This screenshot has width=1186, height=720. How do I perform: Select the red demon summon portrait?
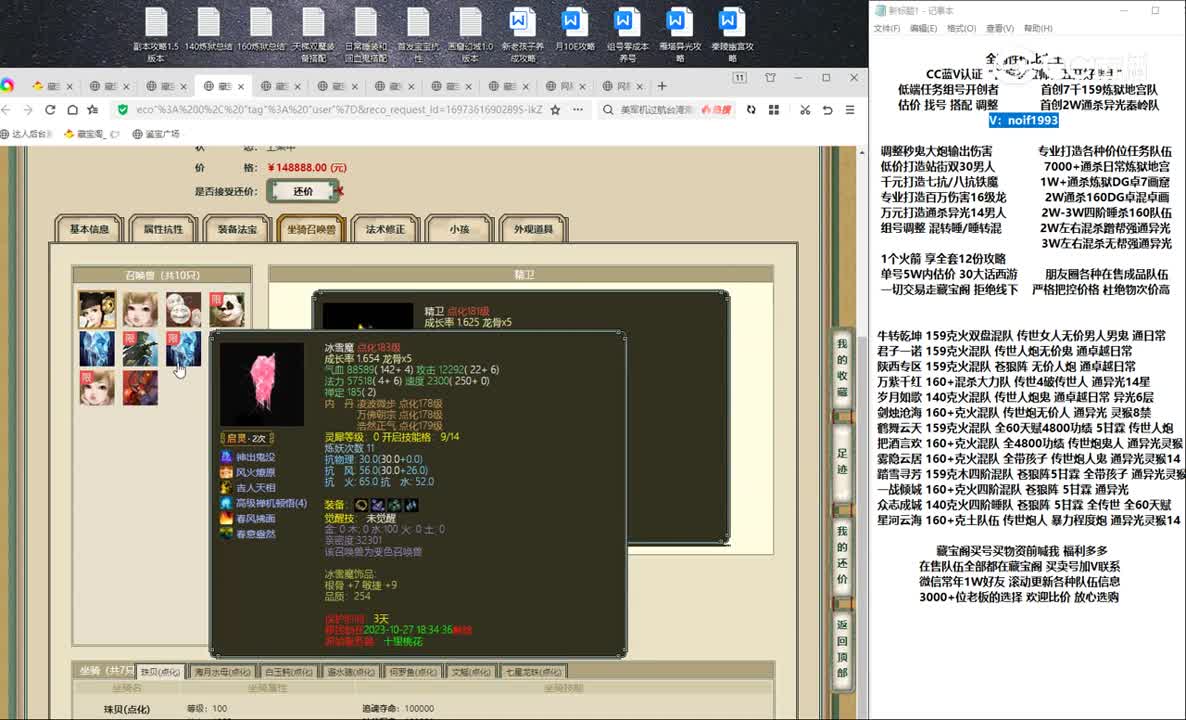click(141, 387)
